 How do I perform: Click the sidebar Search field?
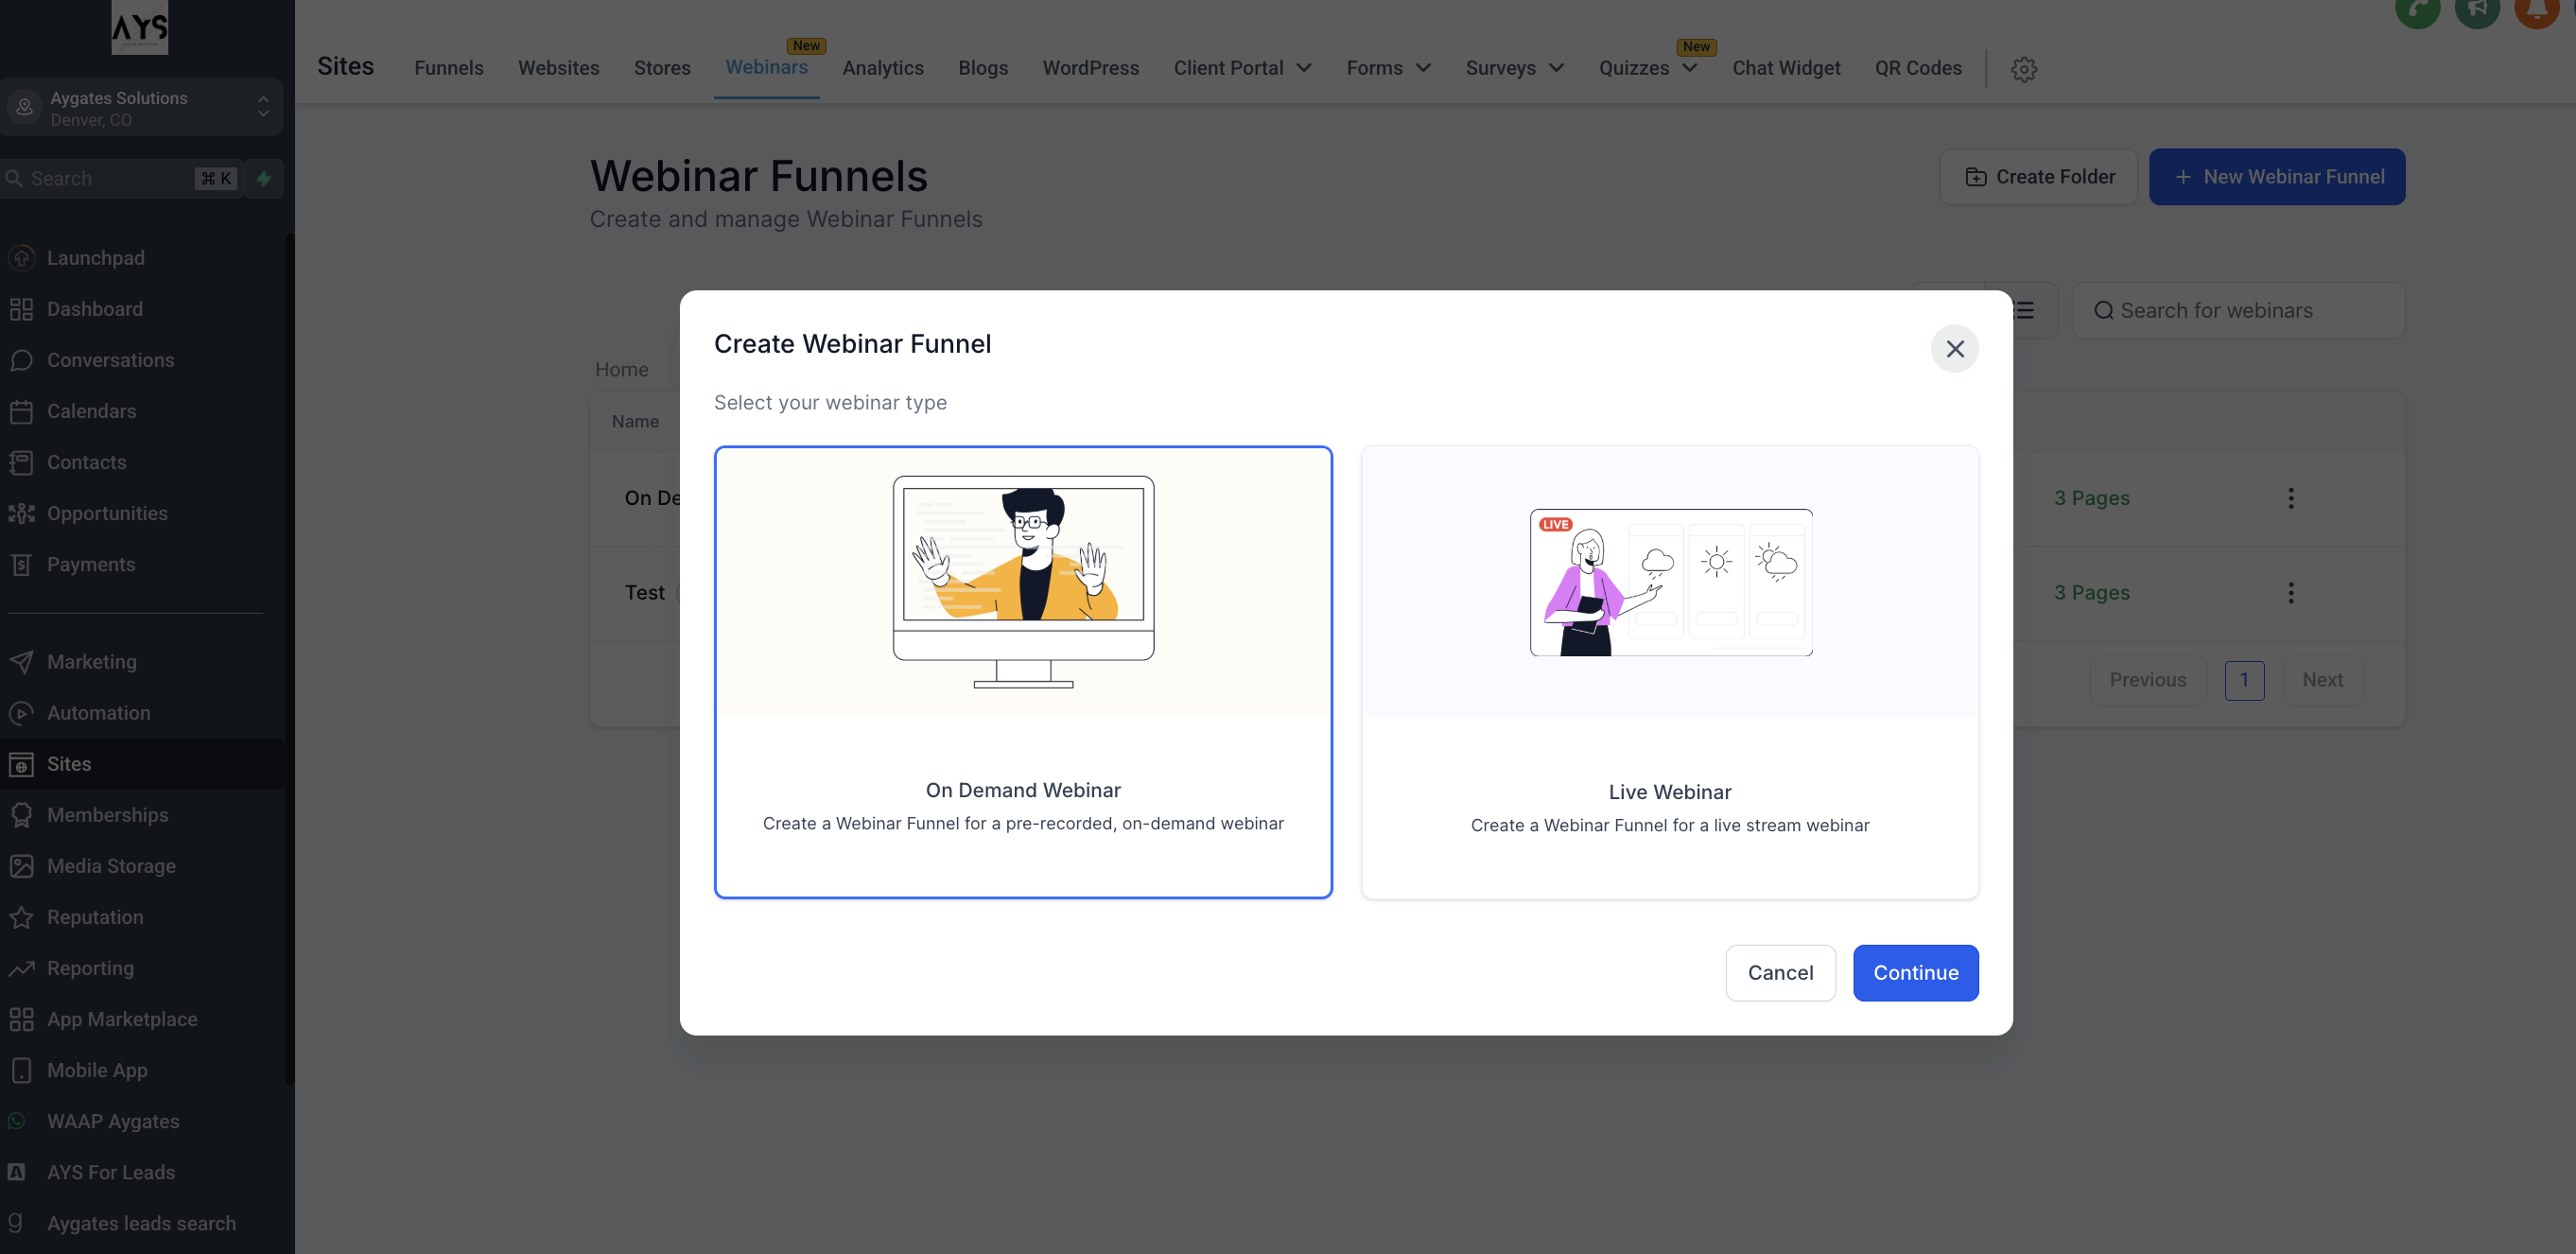point(122,179)
